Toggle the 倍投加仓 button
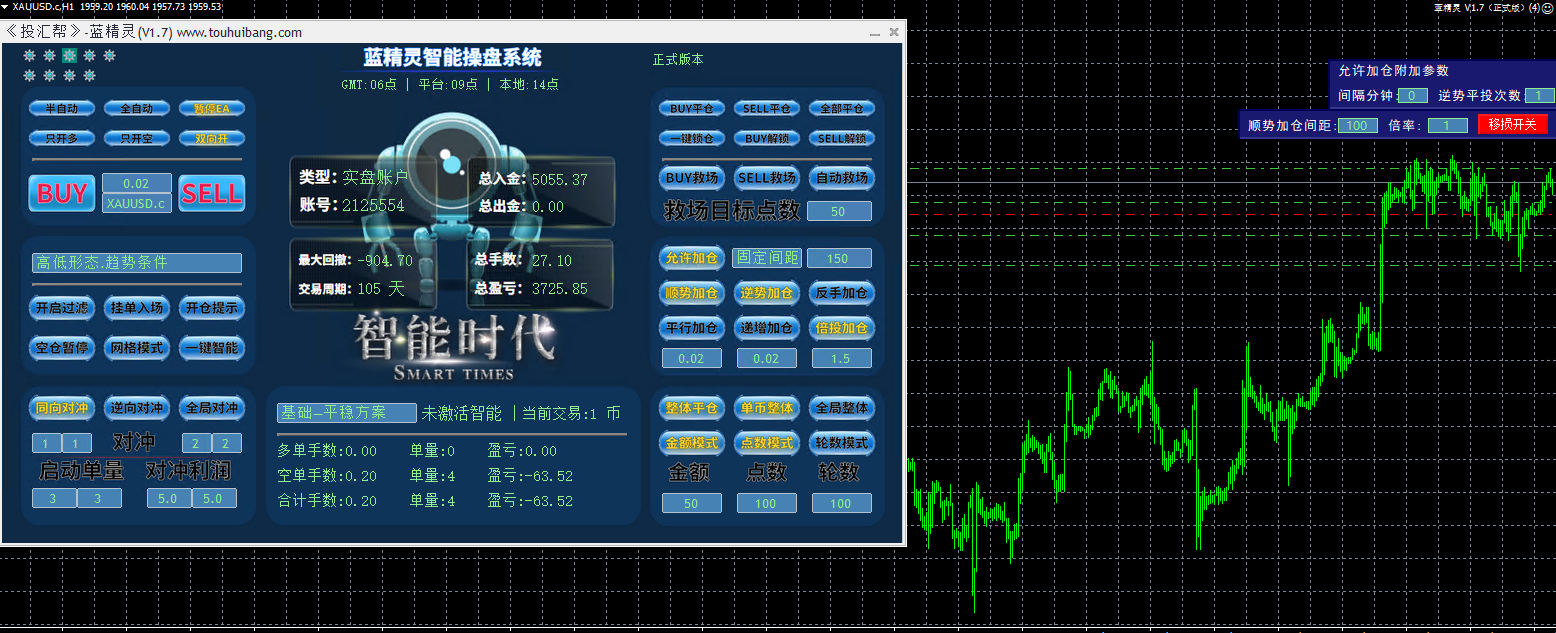 point(841,328)
